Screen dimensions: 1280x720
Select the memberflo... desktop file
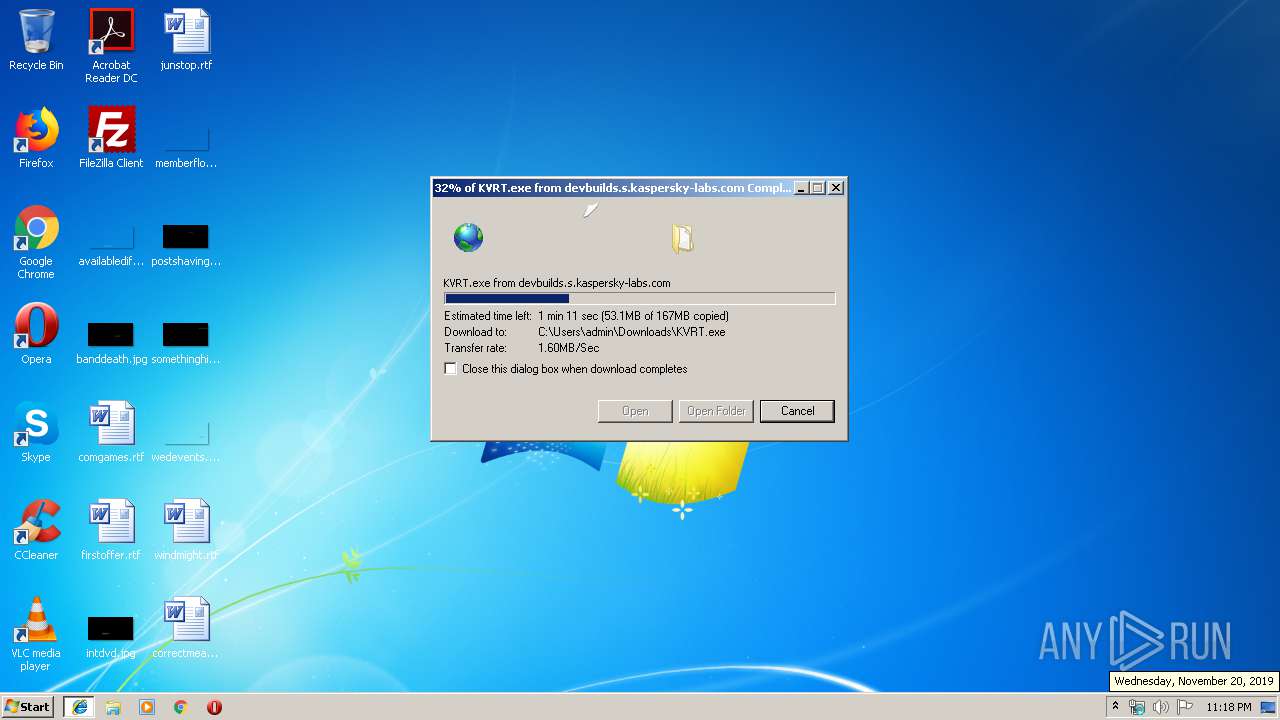coord(186,146)
